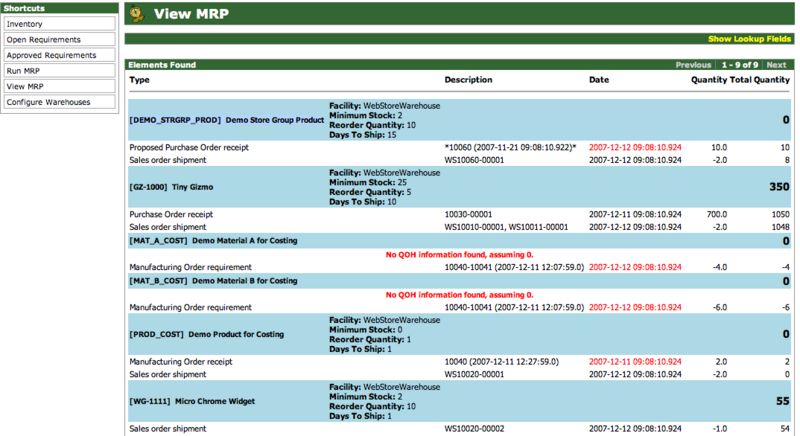This screenshot has width=800, height=436.
Task: Click the View MRP header logo icon
Action: [x=136, y=14]
